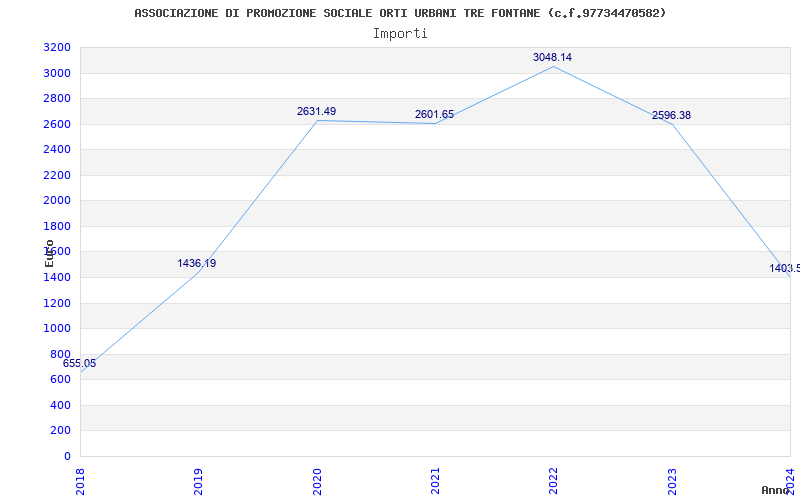Image resolution: width=800 pixels, height=500 pixels.
Task: Select the 2021 x-axis label
Action: pyautogui.click(x=435, y=481)
